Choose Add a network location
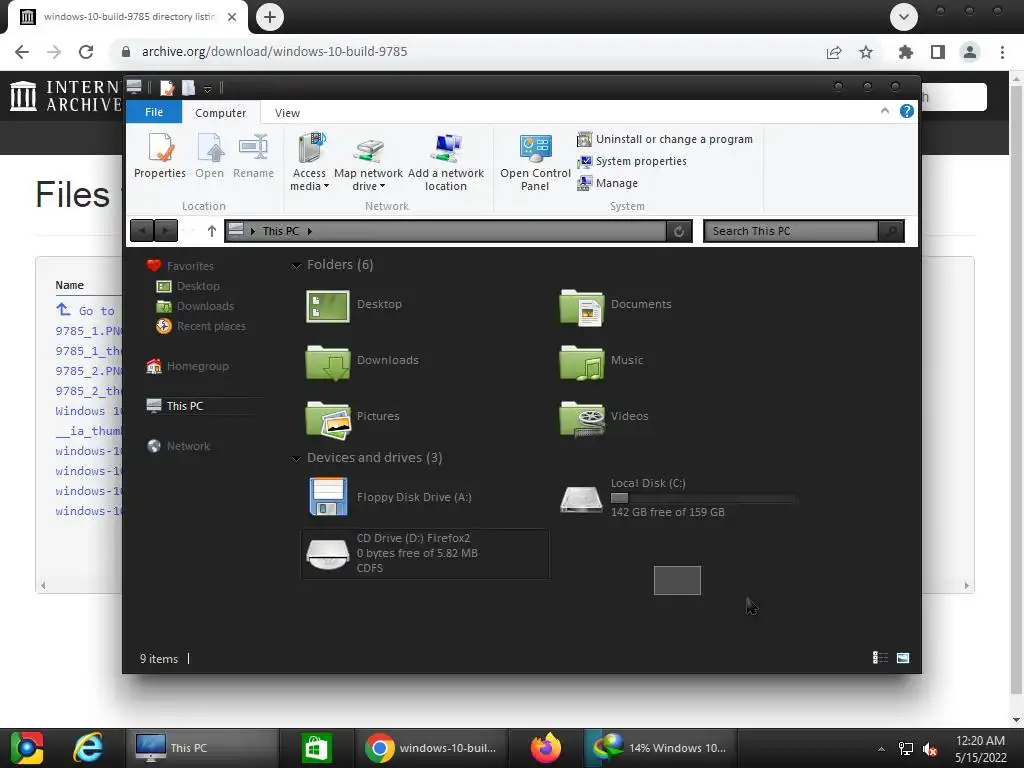 pyautogui.click(x=446, y=161)
